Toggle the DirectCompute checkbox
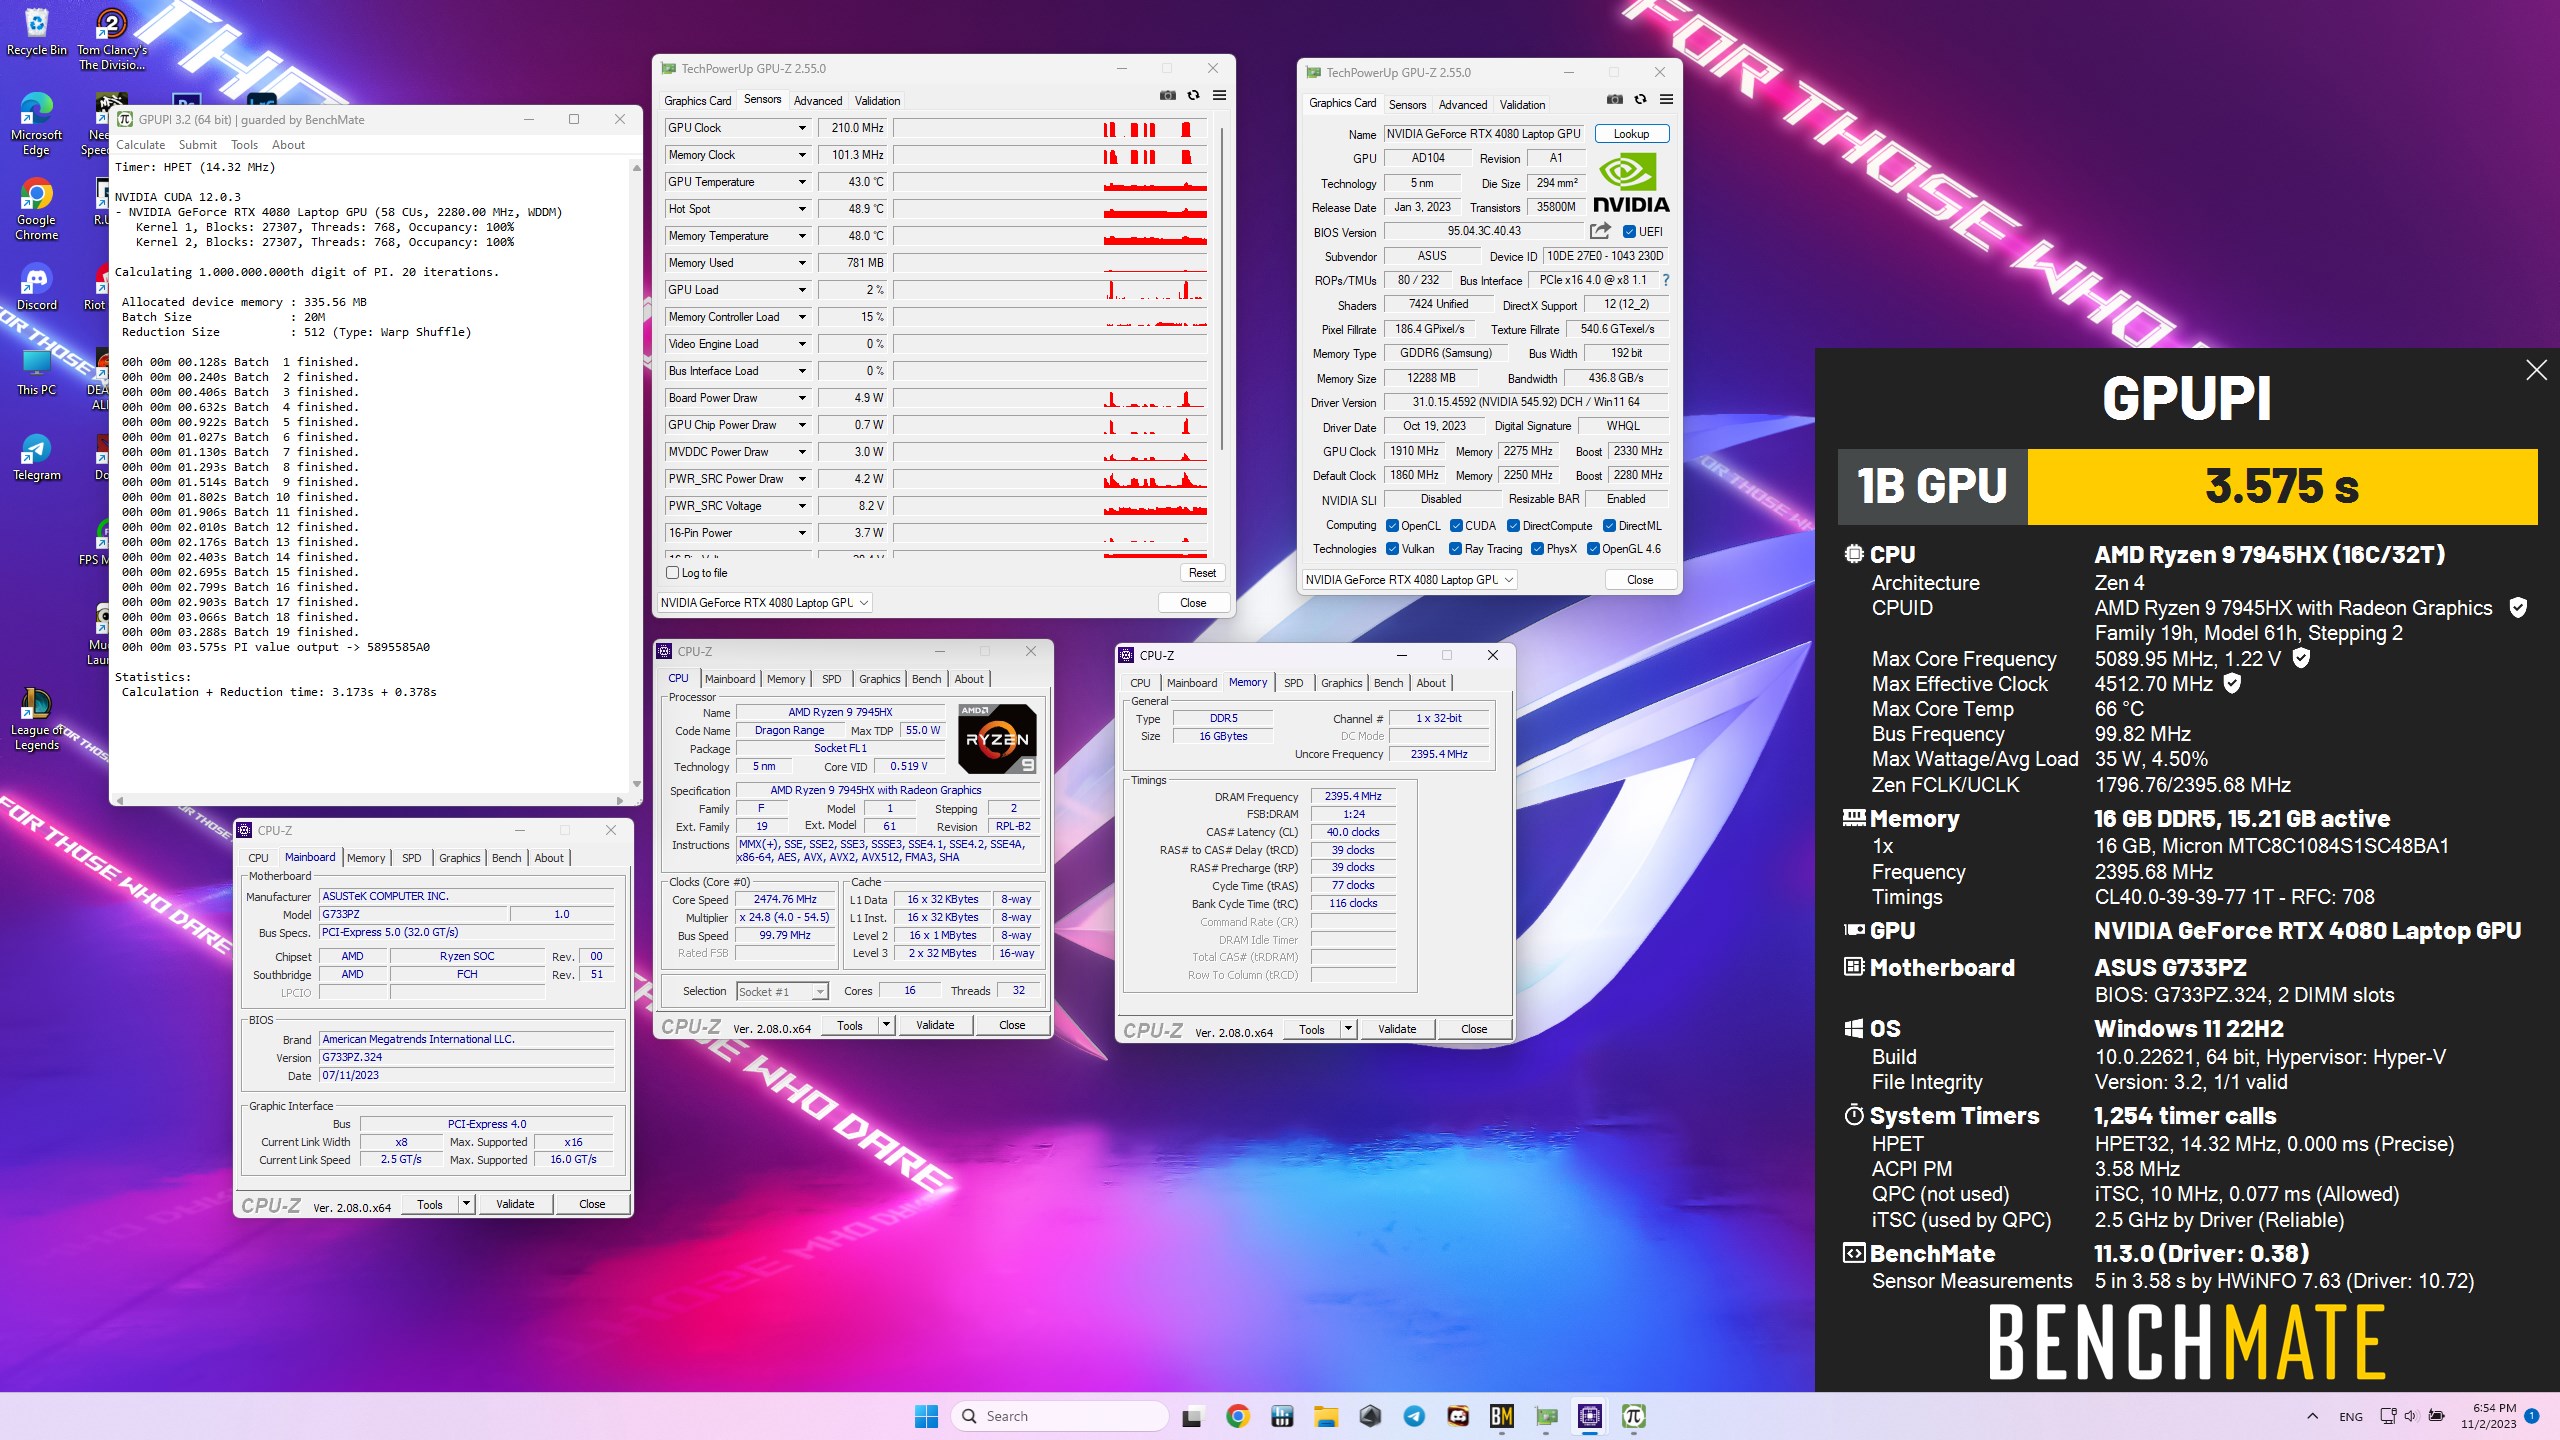This screenshot has height=1440, width=2560. click(x=1514, y=526)
